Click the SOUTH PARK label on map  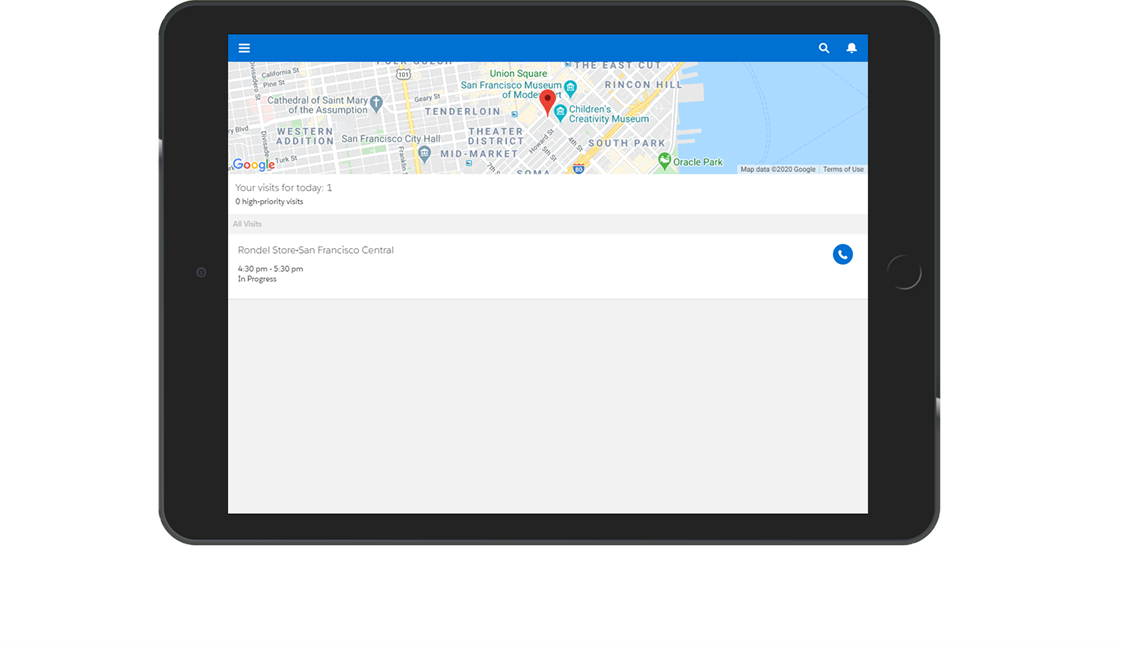627,143
